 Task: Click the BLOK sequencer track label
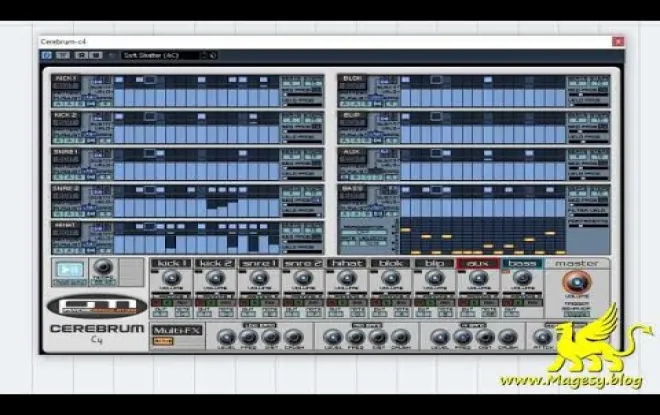pos(353,79)
